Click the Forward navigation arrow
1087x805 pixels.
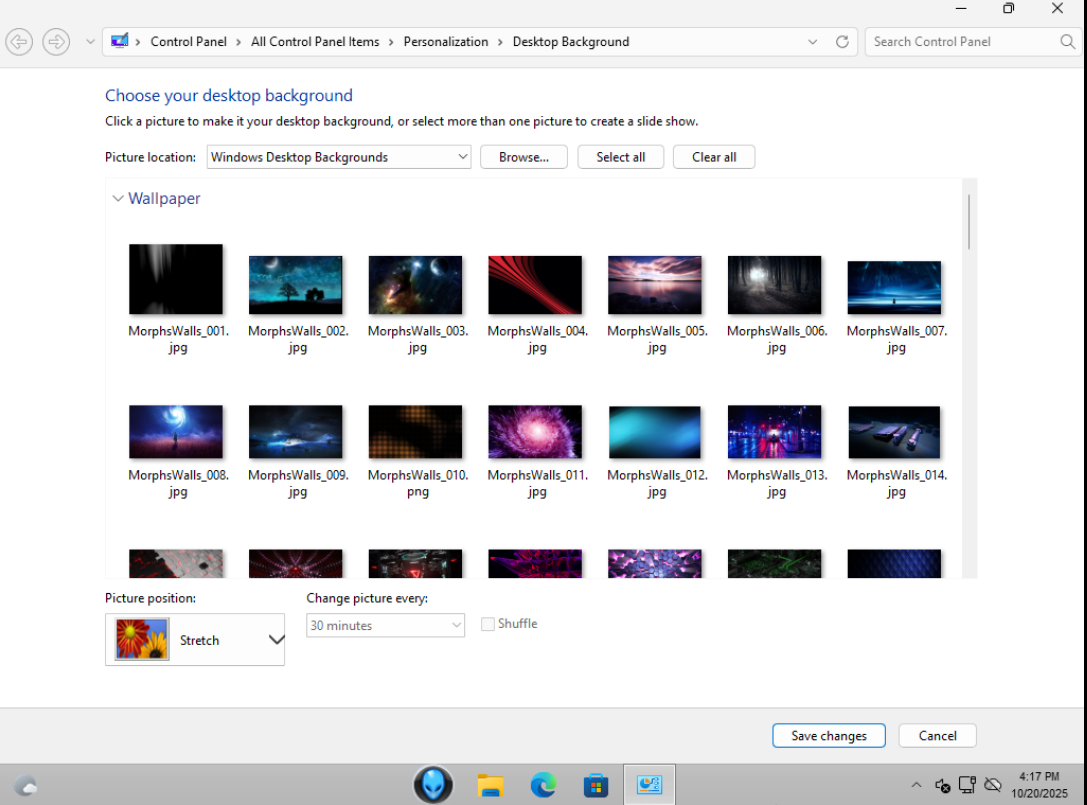point(56,42)
